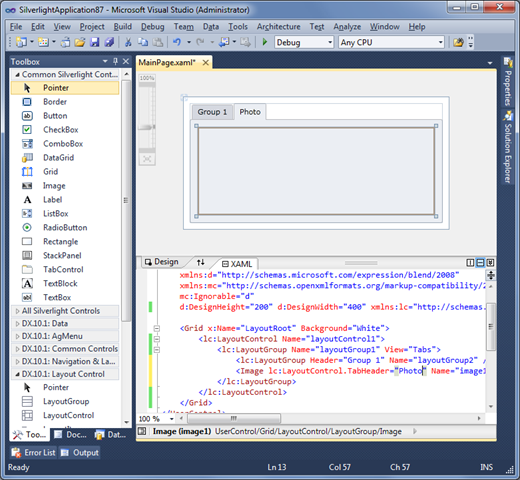
Task: Open the Debug configuration dropdown
Action: pos(330,42)
